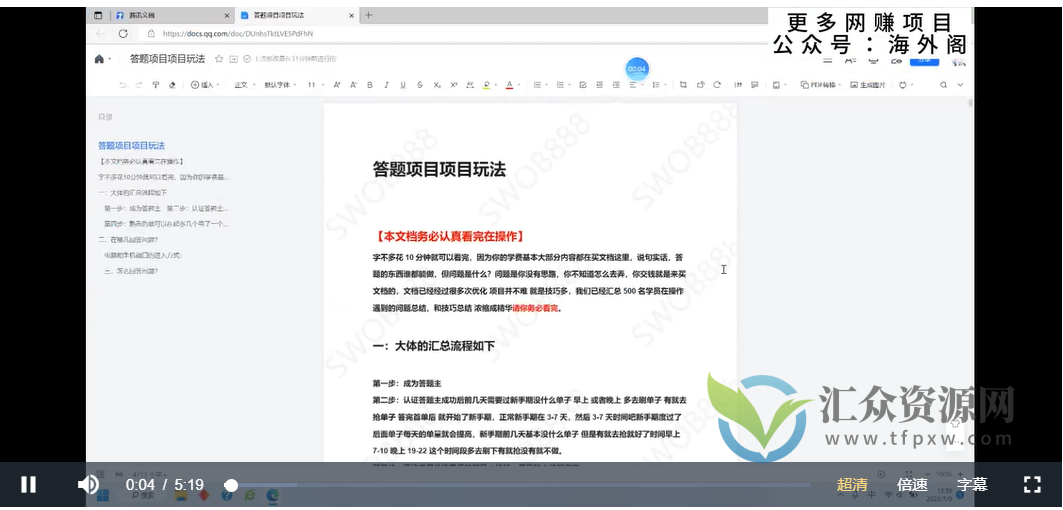Open the bulleted list dropdown
This screenshot has width=1063, height=510.
click(540, 85)
